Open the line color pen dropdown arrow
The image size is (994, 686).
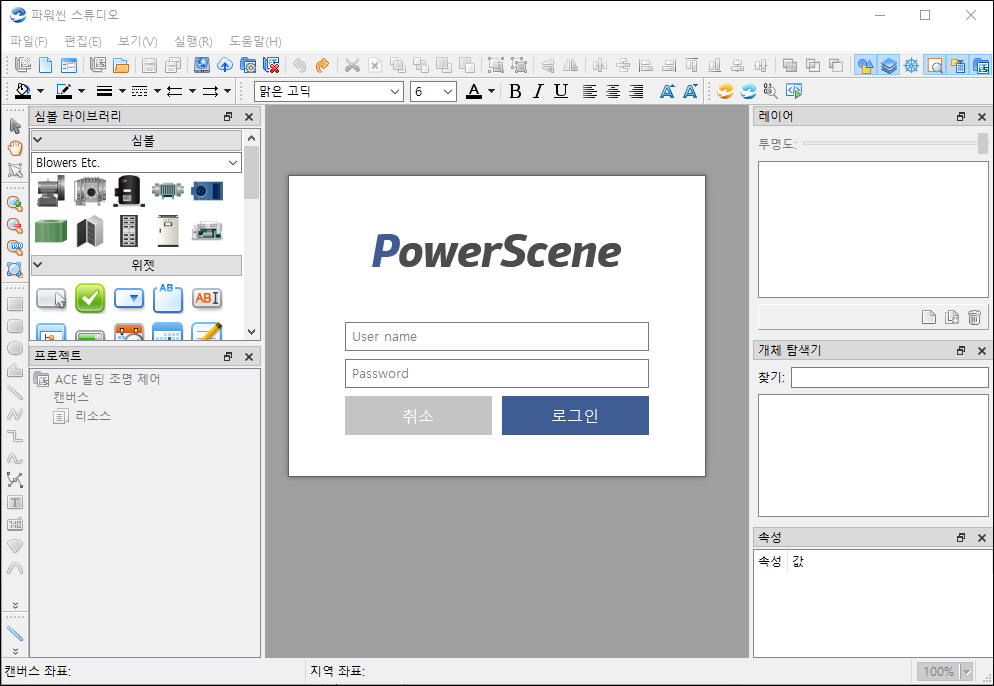coord(81,91)
